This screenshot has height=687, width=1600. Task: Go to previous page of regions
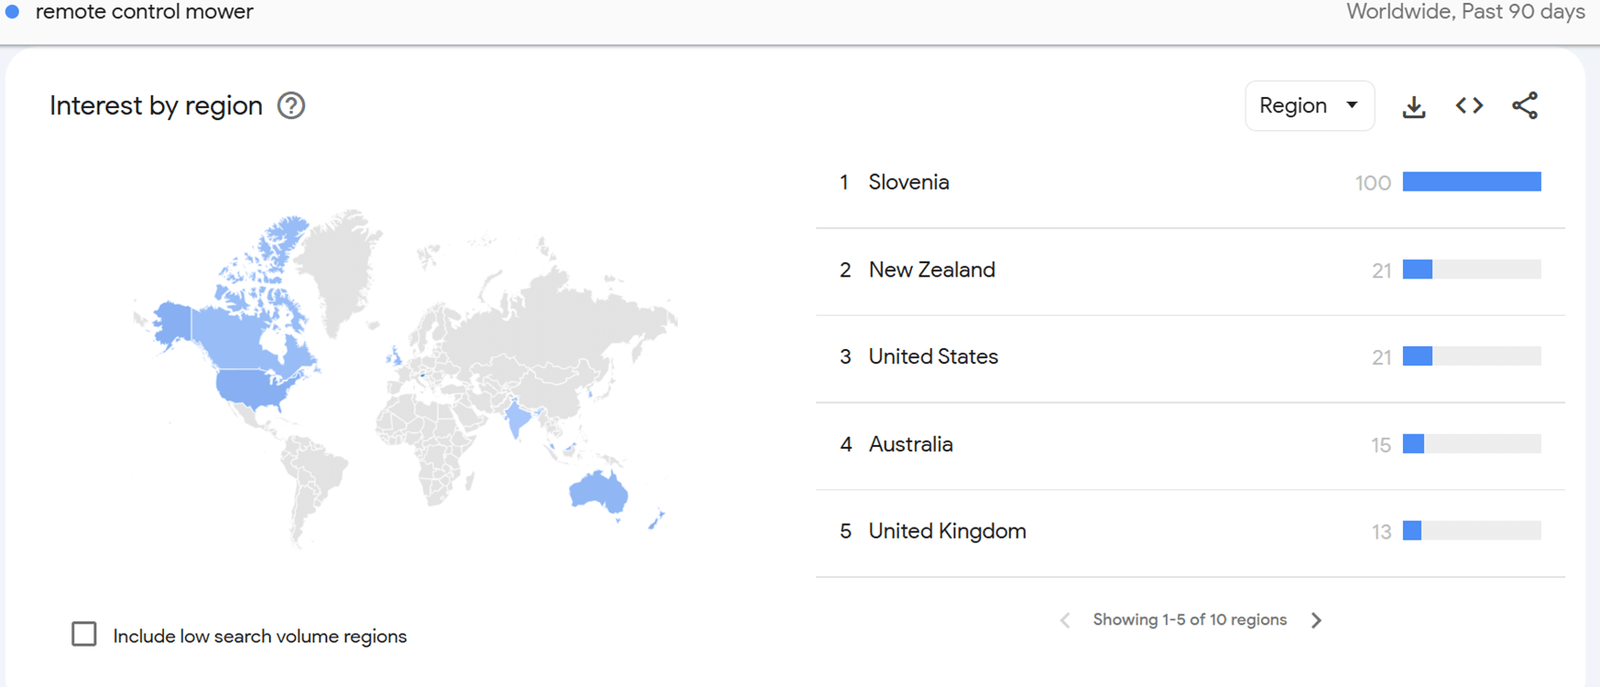pyautogui.click(x=1065, y=620)
